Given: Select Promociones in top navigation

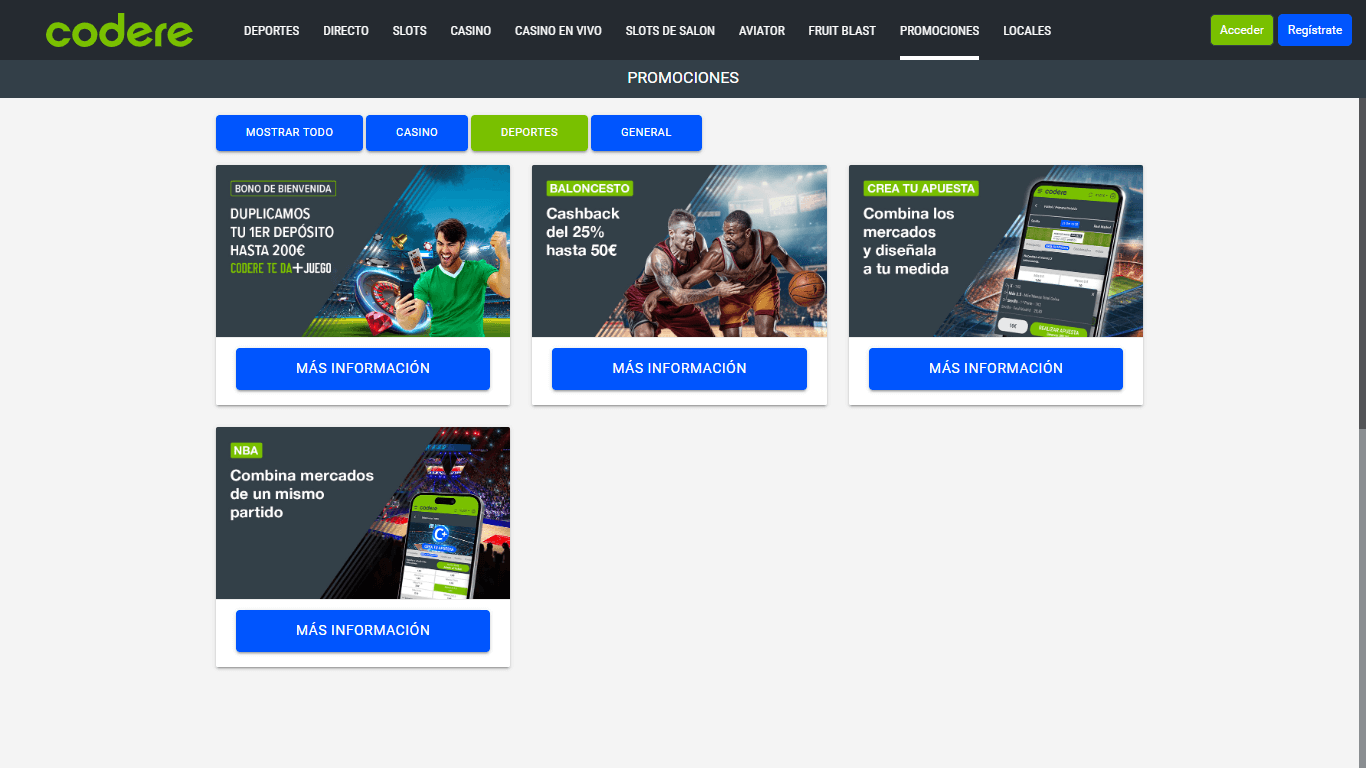Looking at the screenshot, I should [x=939, y=31].
